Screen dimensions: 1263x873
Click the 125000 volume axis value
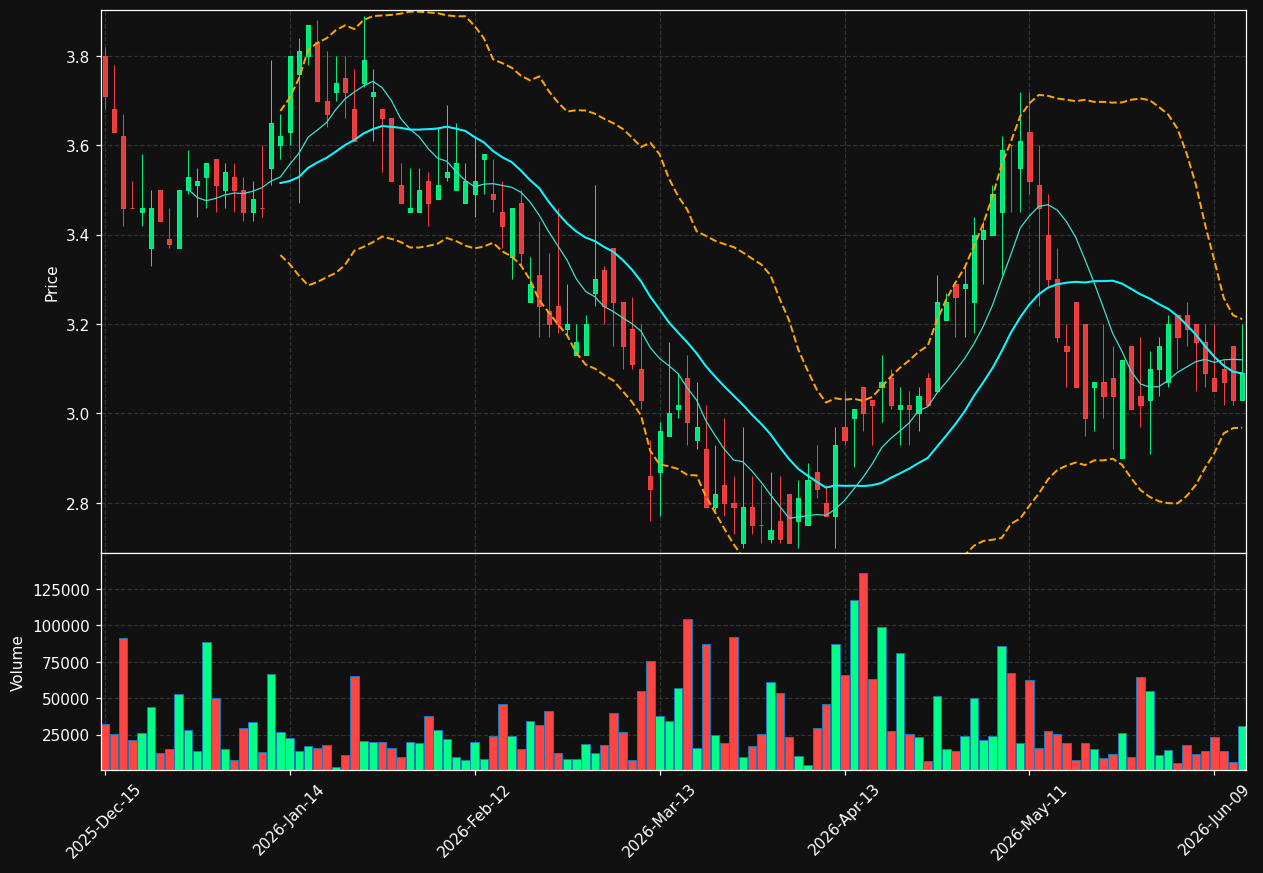point(64,590)
